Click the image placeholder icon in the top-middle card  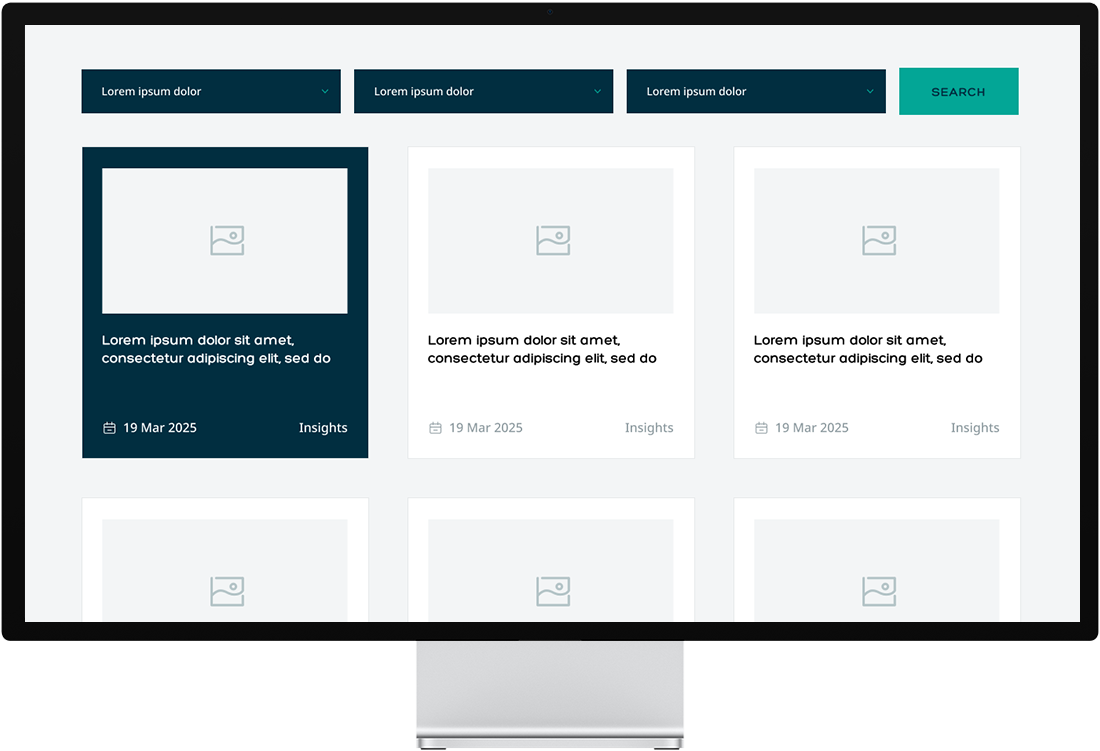point(554,241)
